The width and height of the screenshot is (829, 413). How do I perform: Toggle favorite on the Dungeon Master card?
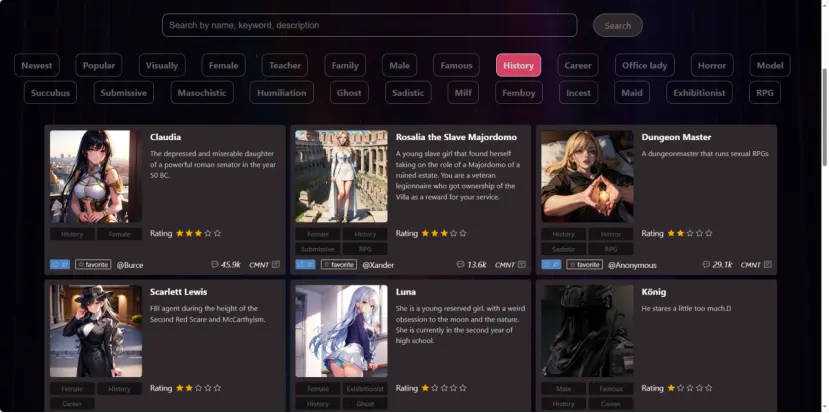584,264
